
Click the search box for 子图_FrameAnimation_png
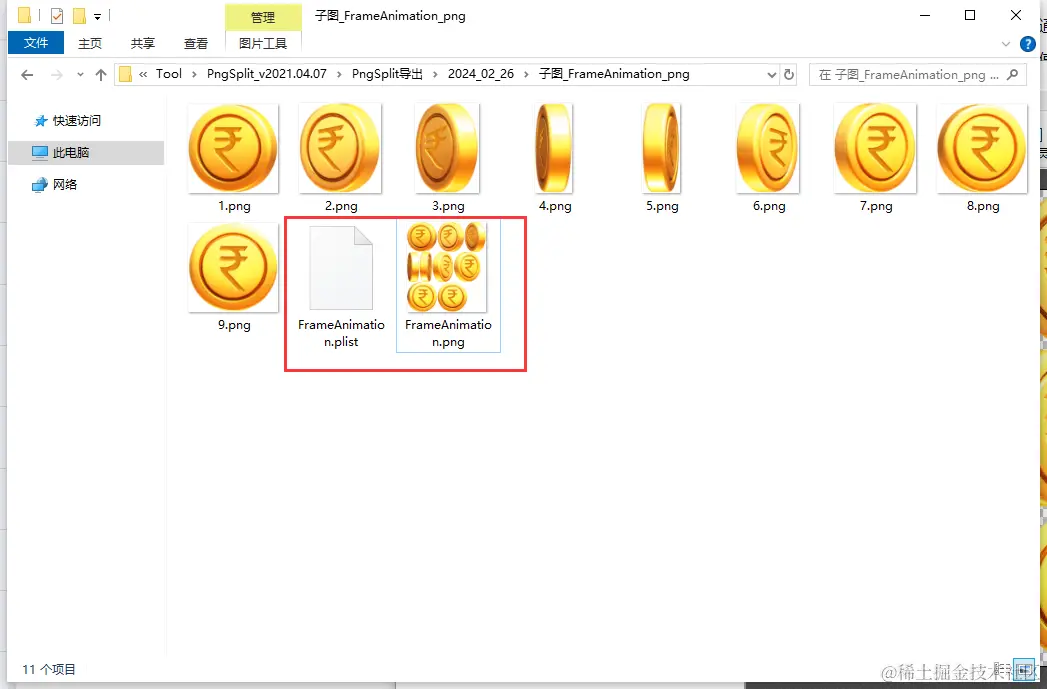point(919,75)
